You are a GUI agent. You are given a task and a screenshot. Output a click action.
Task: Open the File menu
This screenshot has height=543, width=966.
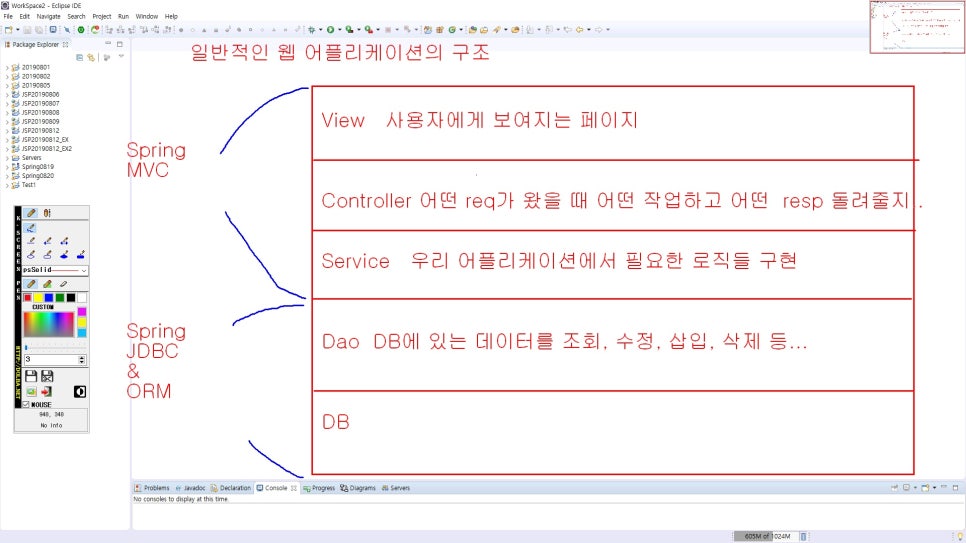coord(8,17)
